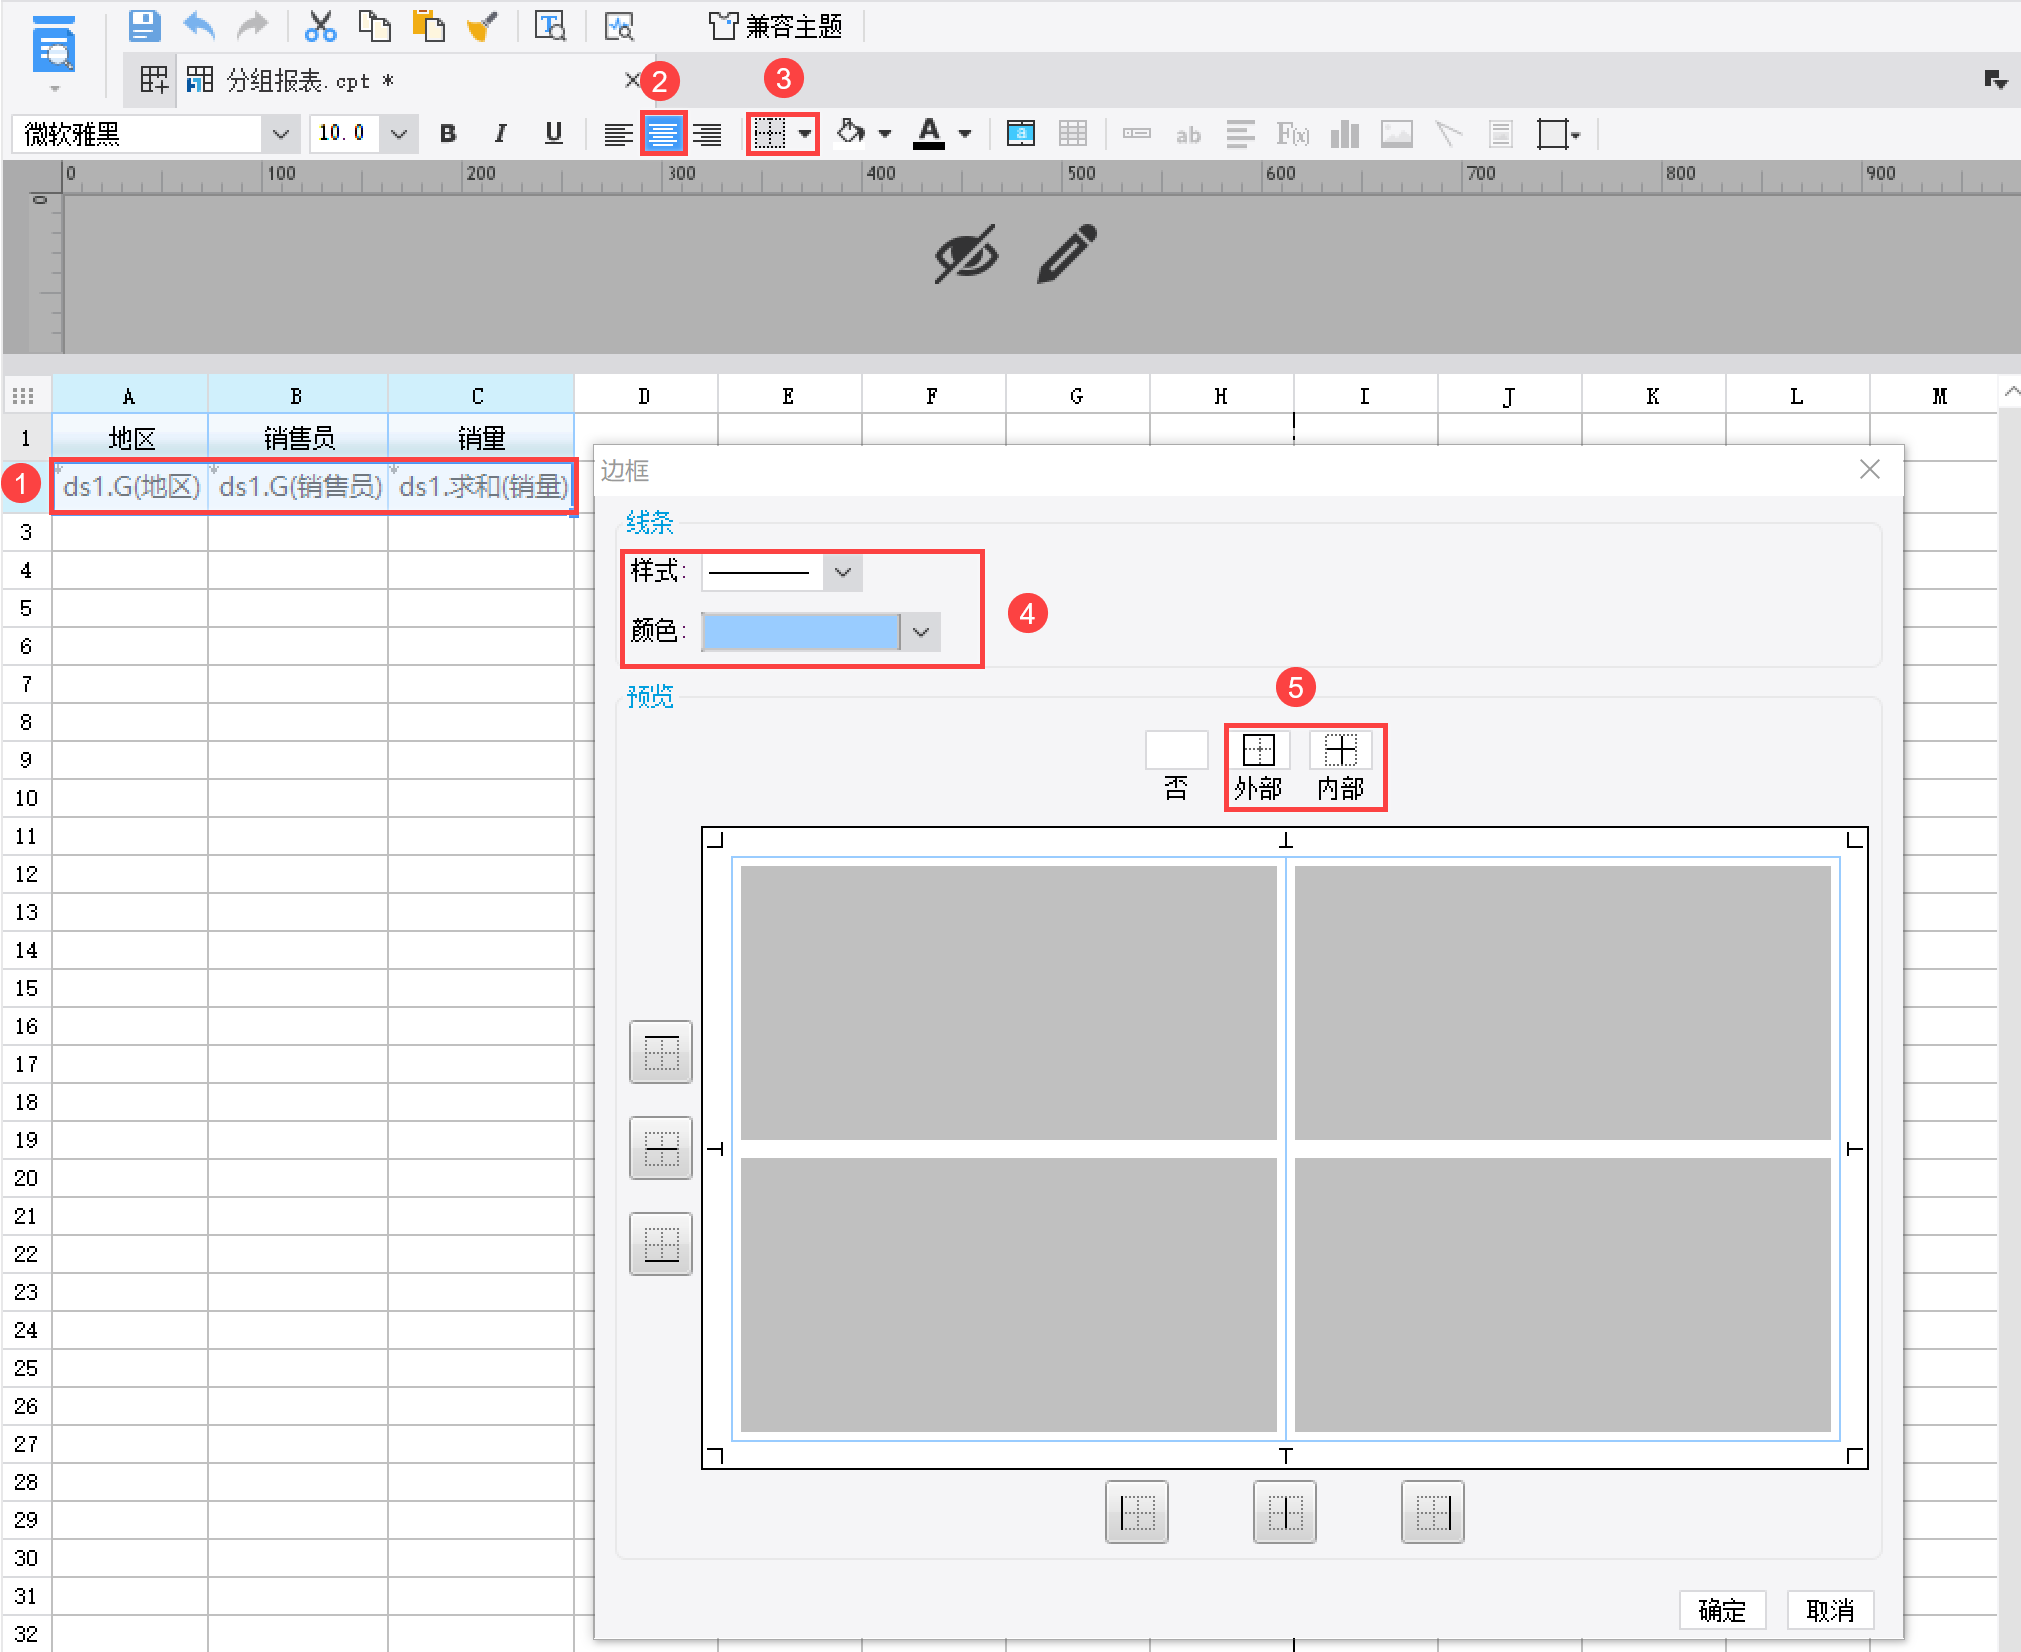
Task: Click the 取消 button
Action: pyautogui.click(x=1829, y=1610)
